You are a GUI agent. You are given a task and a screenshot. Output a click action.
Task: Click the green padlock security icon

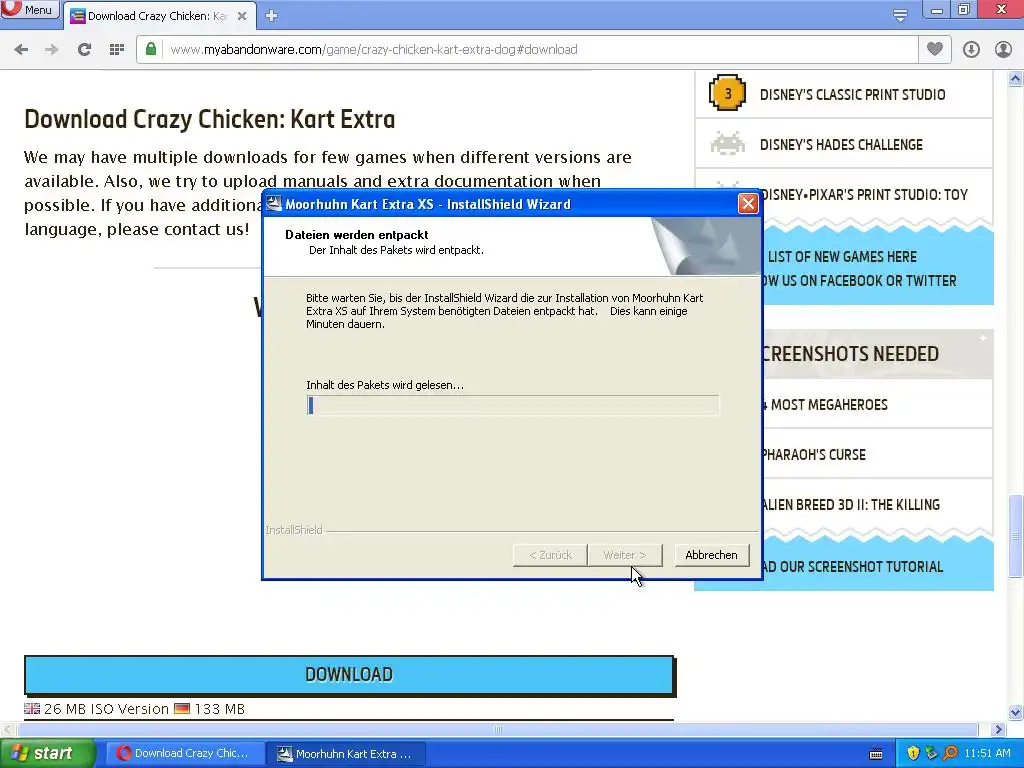tap(151, 49)
